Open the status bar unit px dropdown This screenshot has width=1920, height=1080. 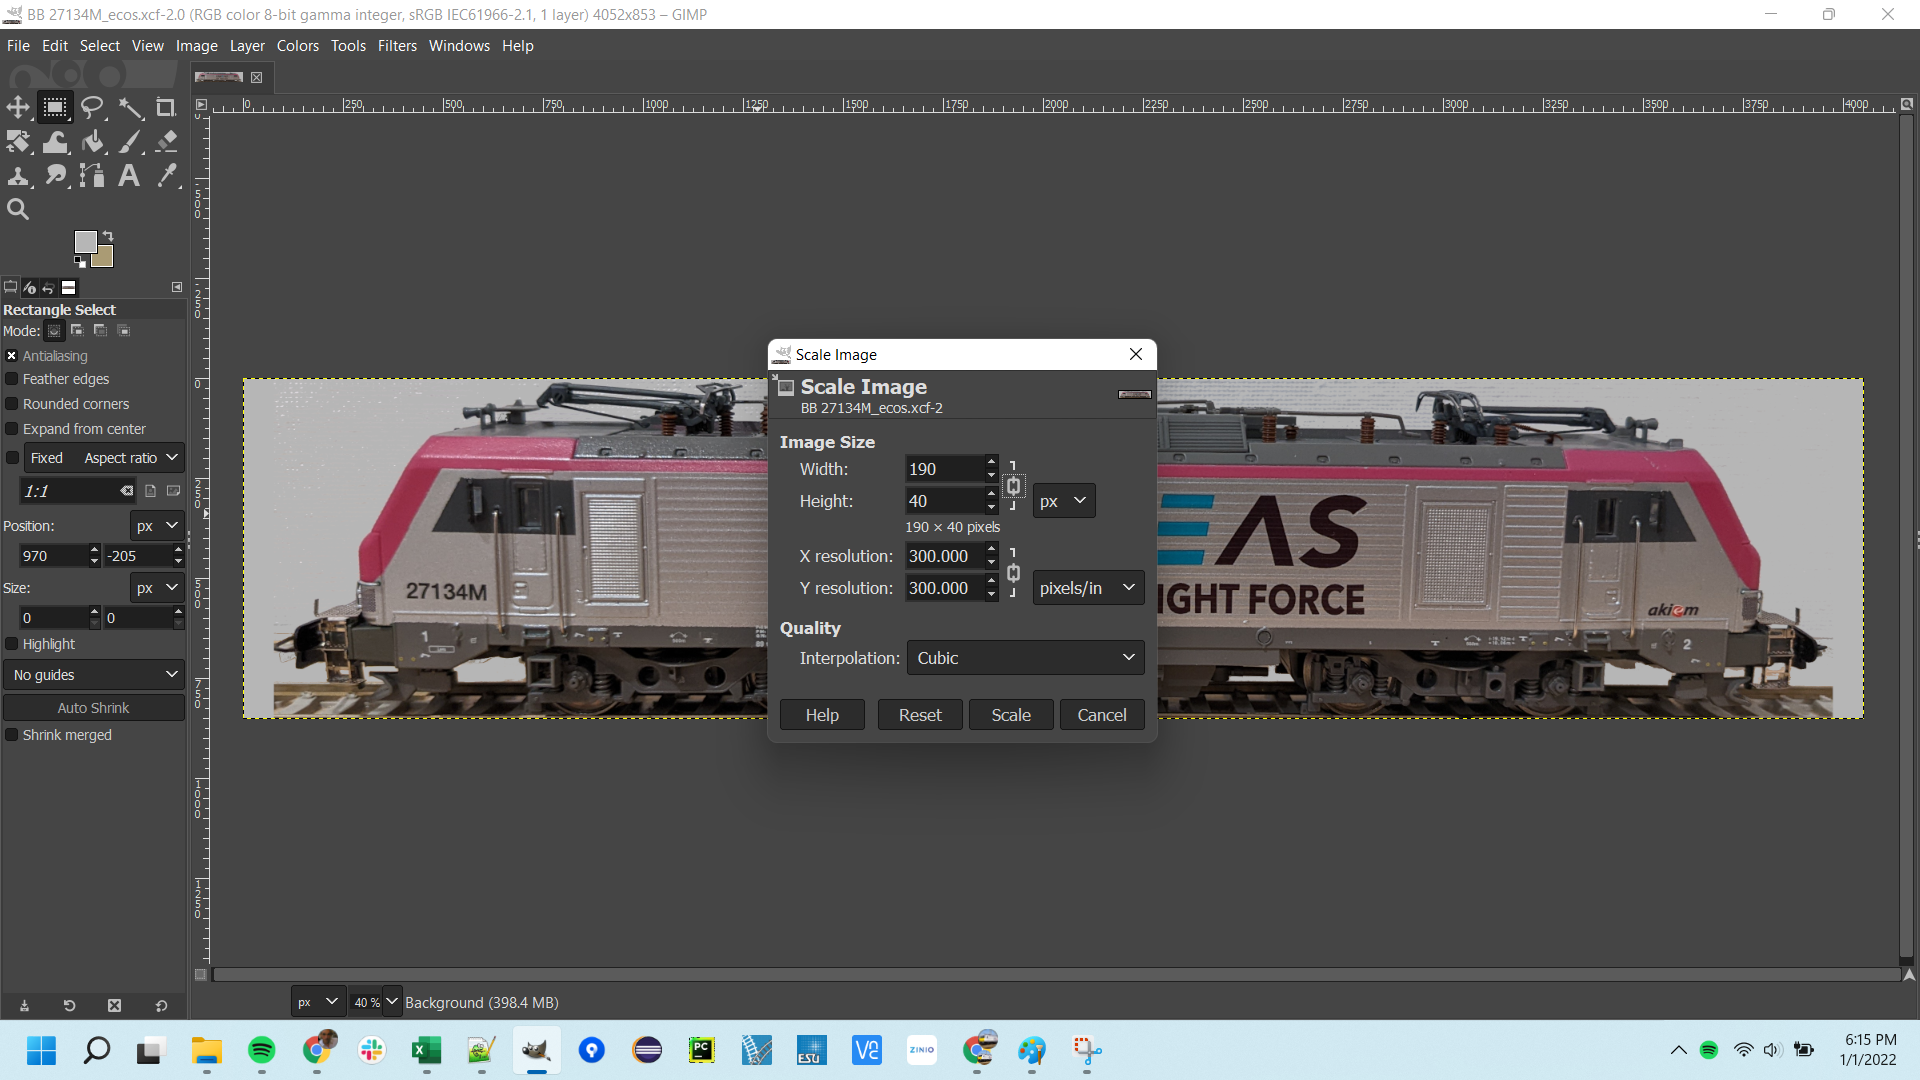318,1002
